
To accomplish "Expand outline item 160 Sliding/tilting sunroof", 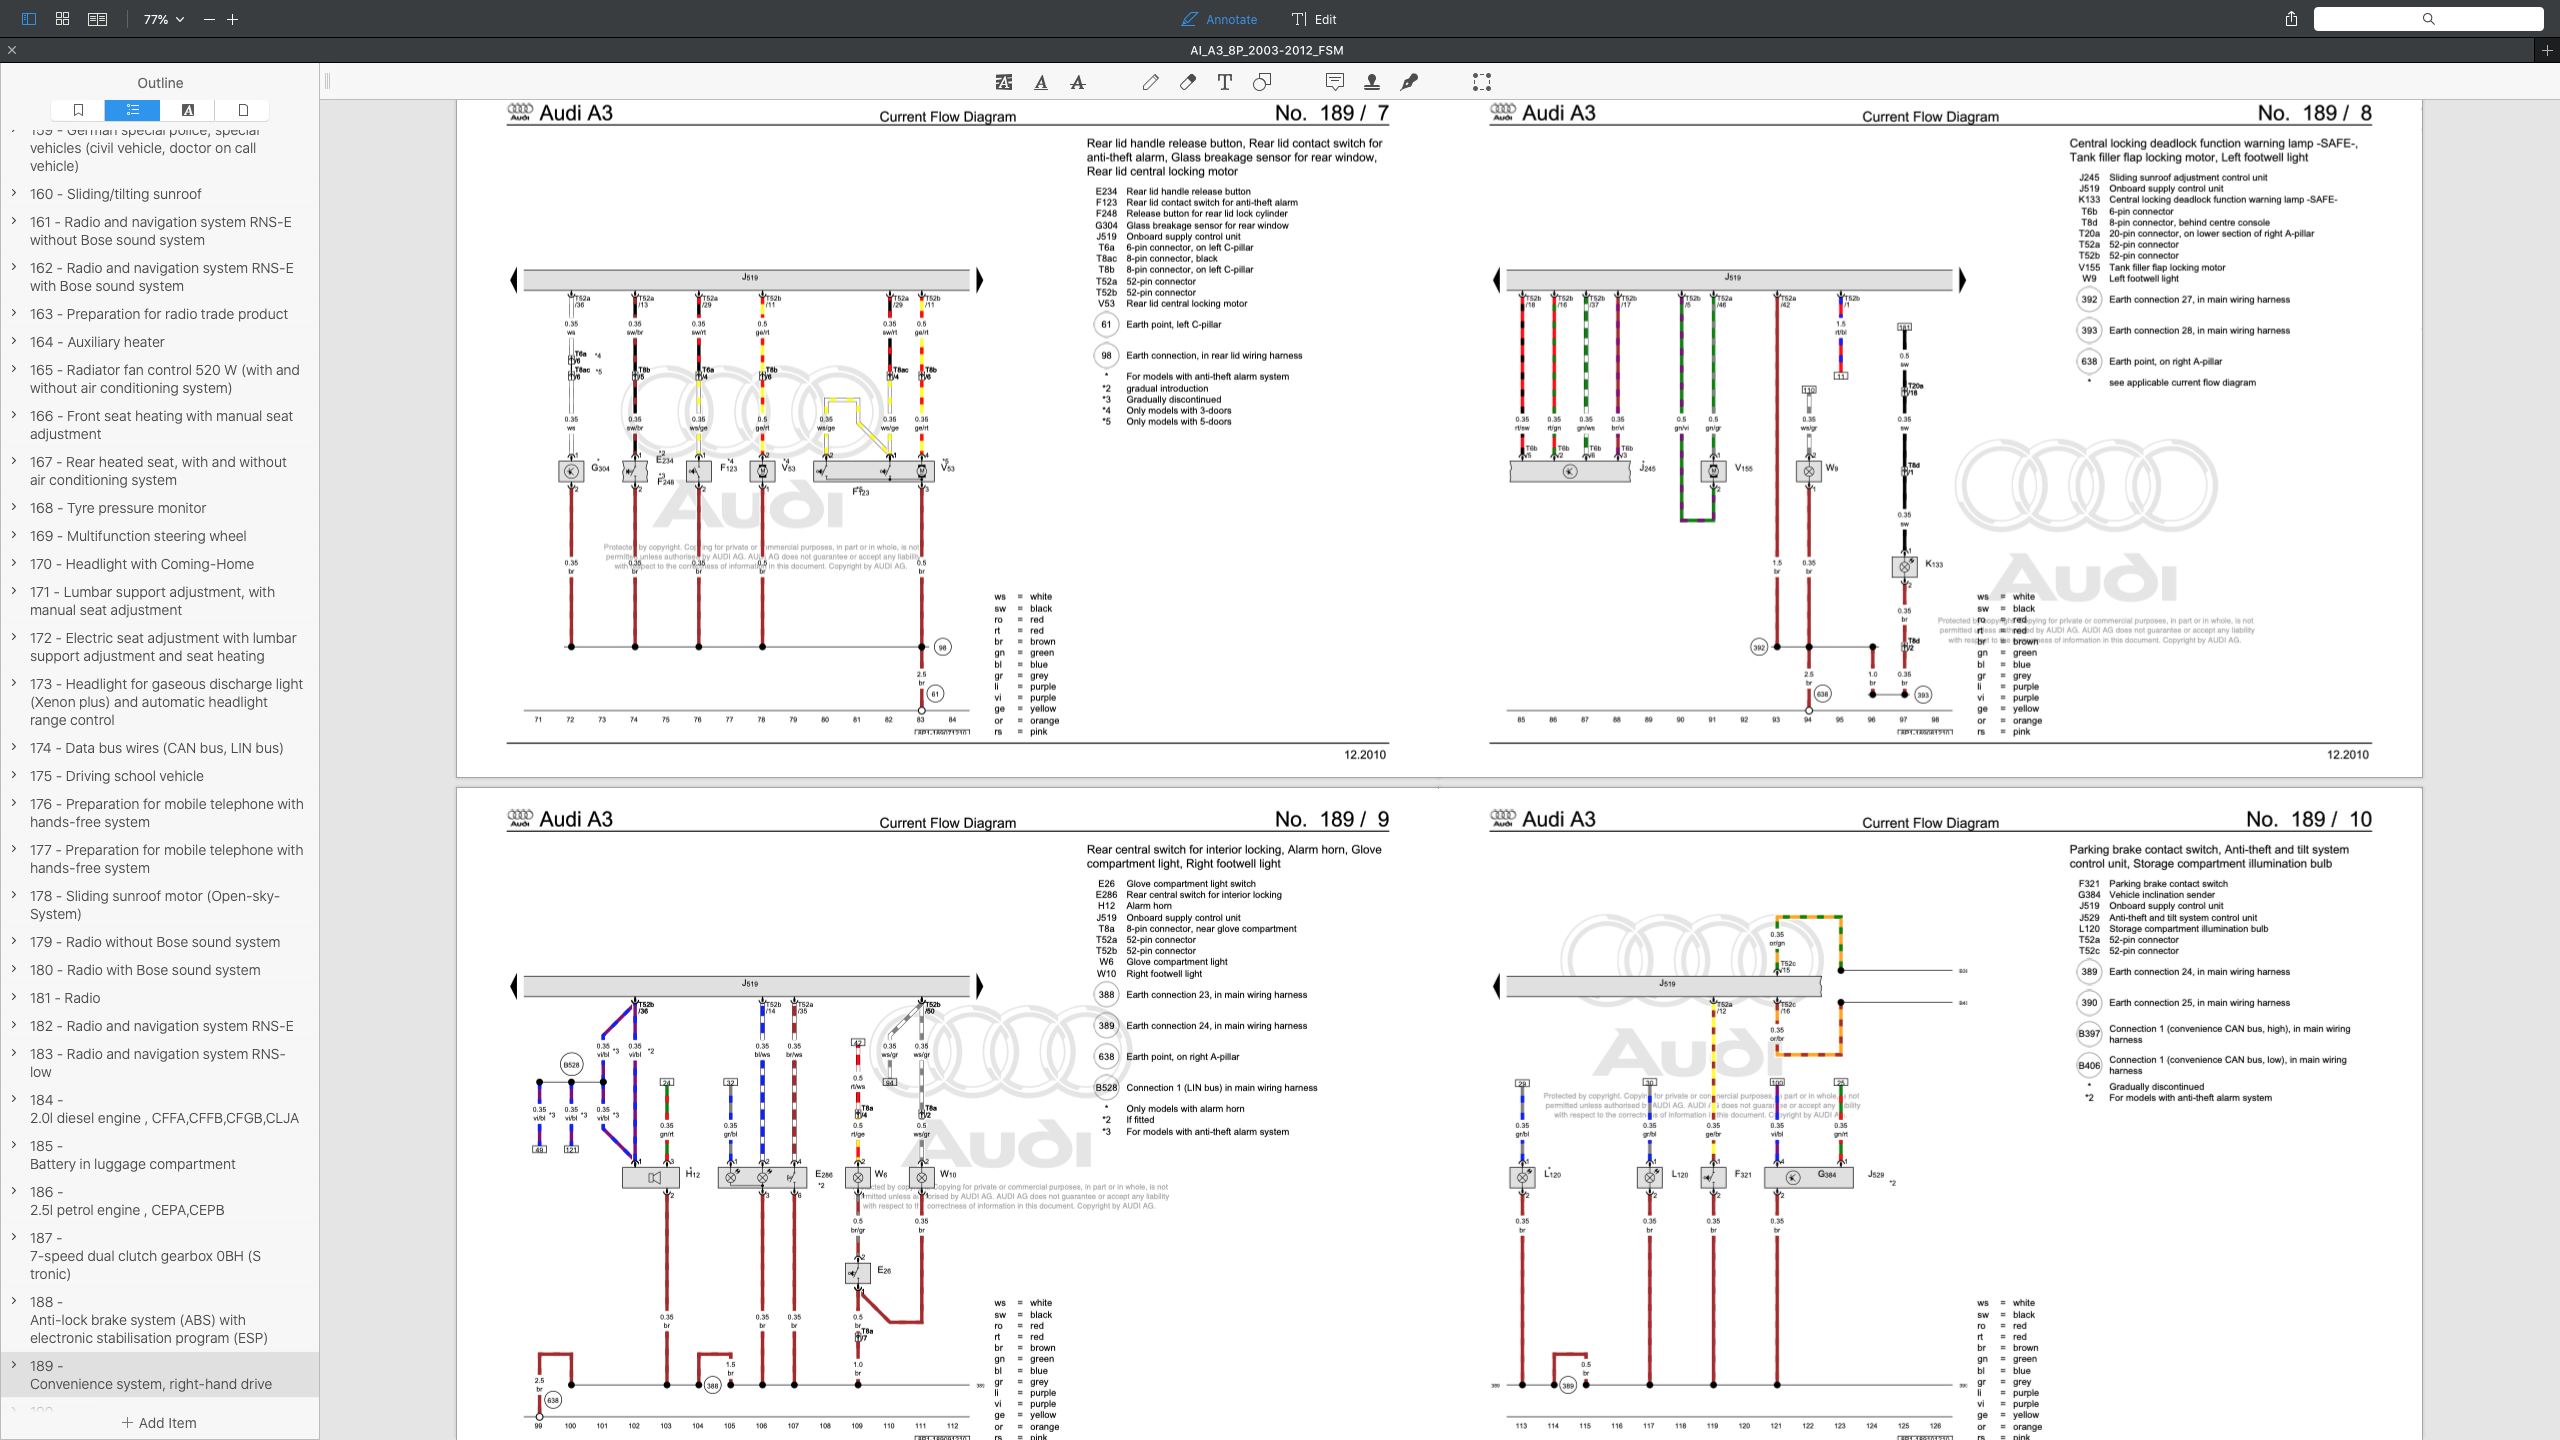I will 14,193.
